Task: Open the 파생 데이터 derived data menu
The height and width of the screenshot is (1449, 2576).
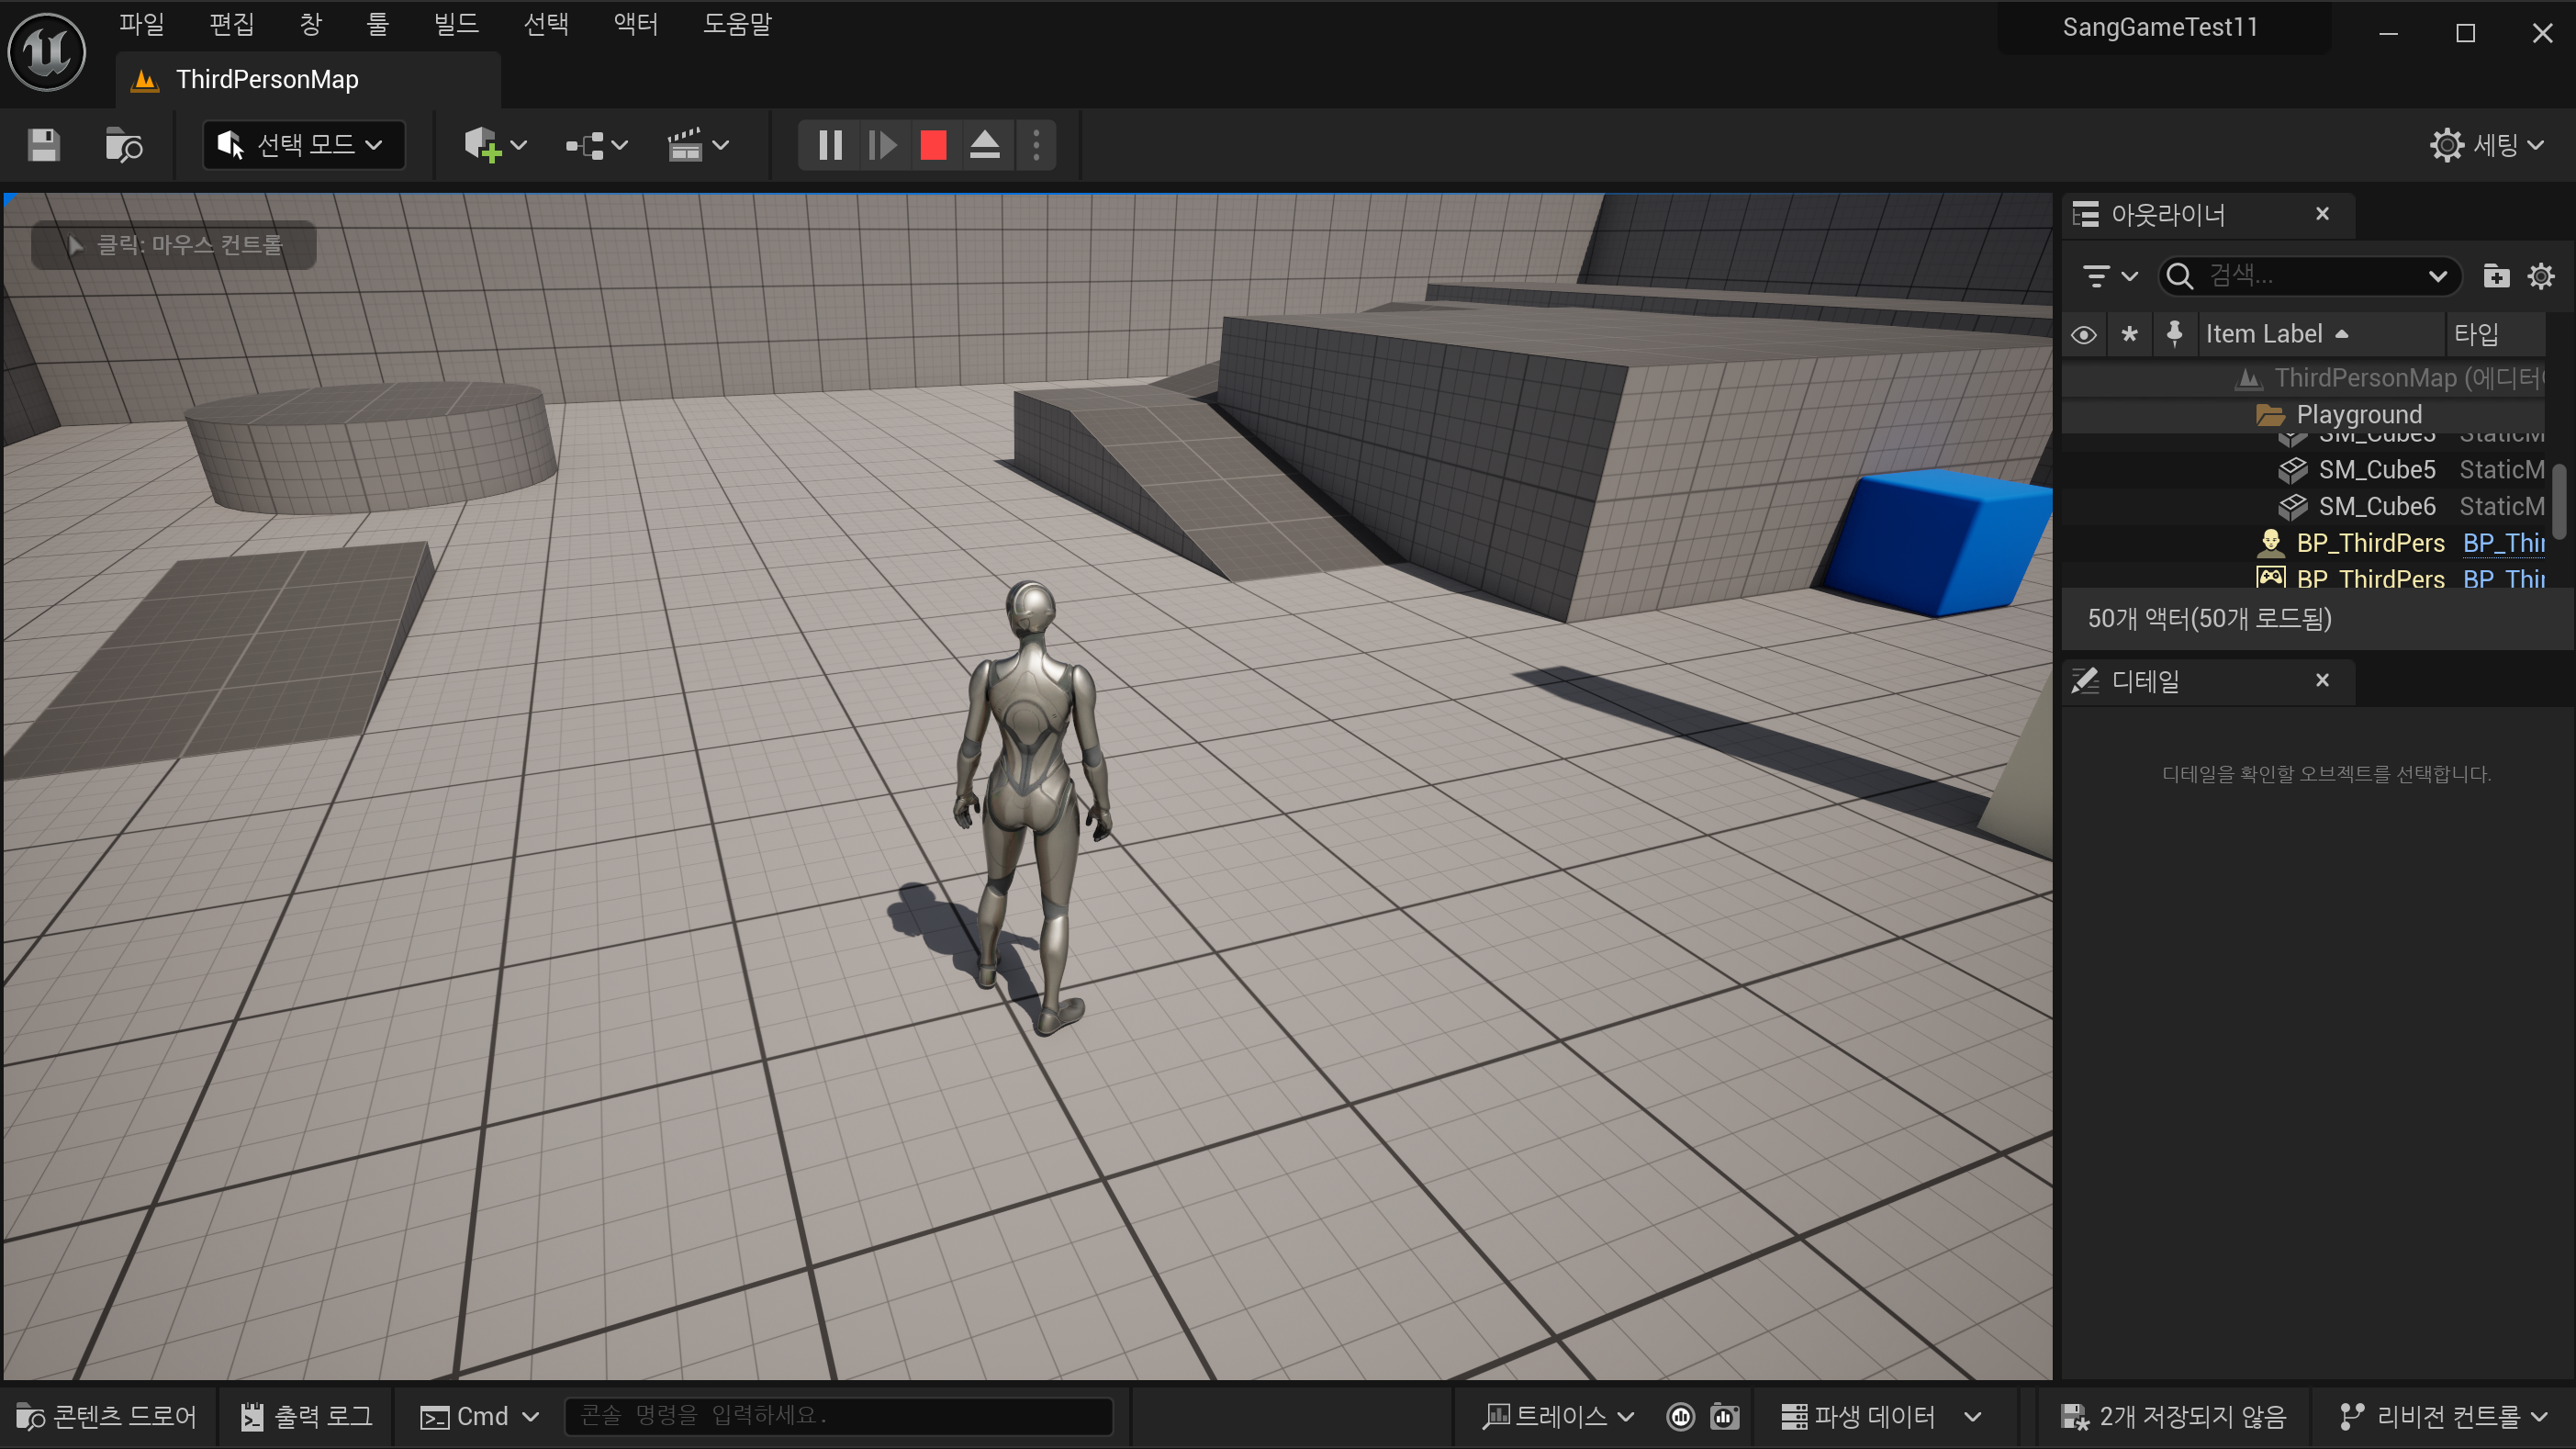Action: [x=1880, y=1416]
